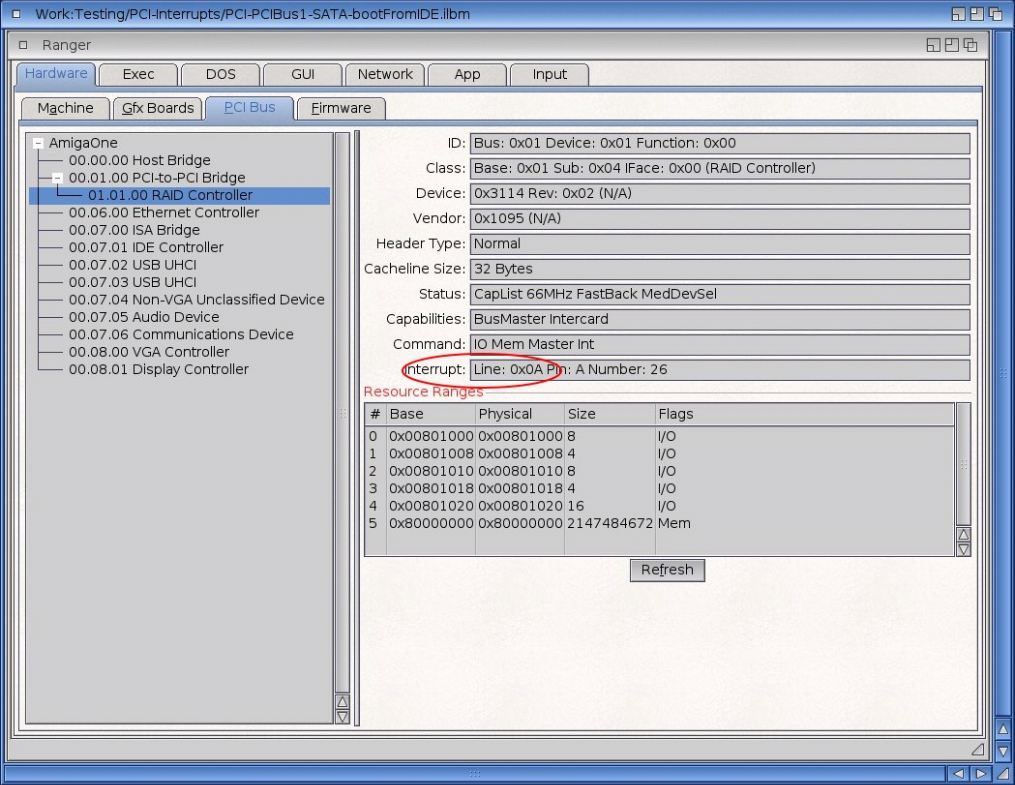Screen dimensions: 1015x785
Task: Switch to the GUI tab
Action: tap(303, 74)
